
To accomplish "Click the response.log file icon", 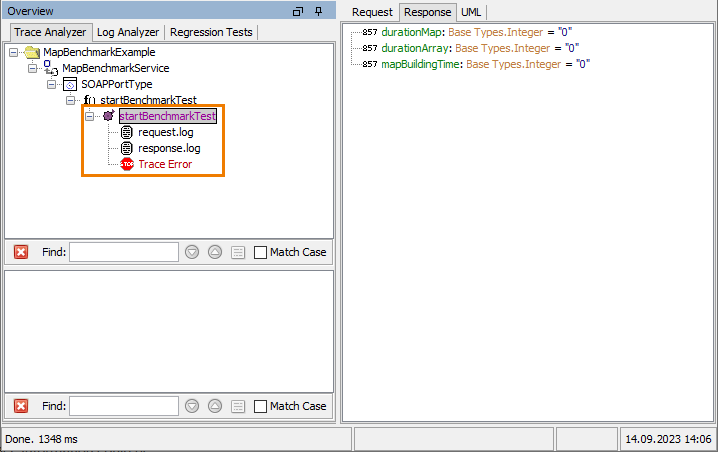I will click(127, 148).
